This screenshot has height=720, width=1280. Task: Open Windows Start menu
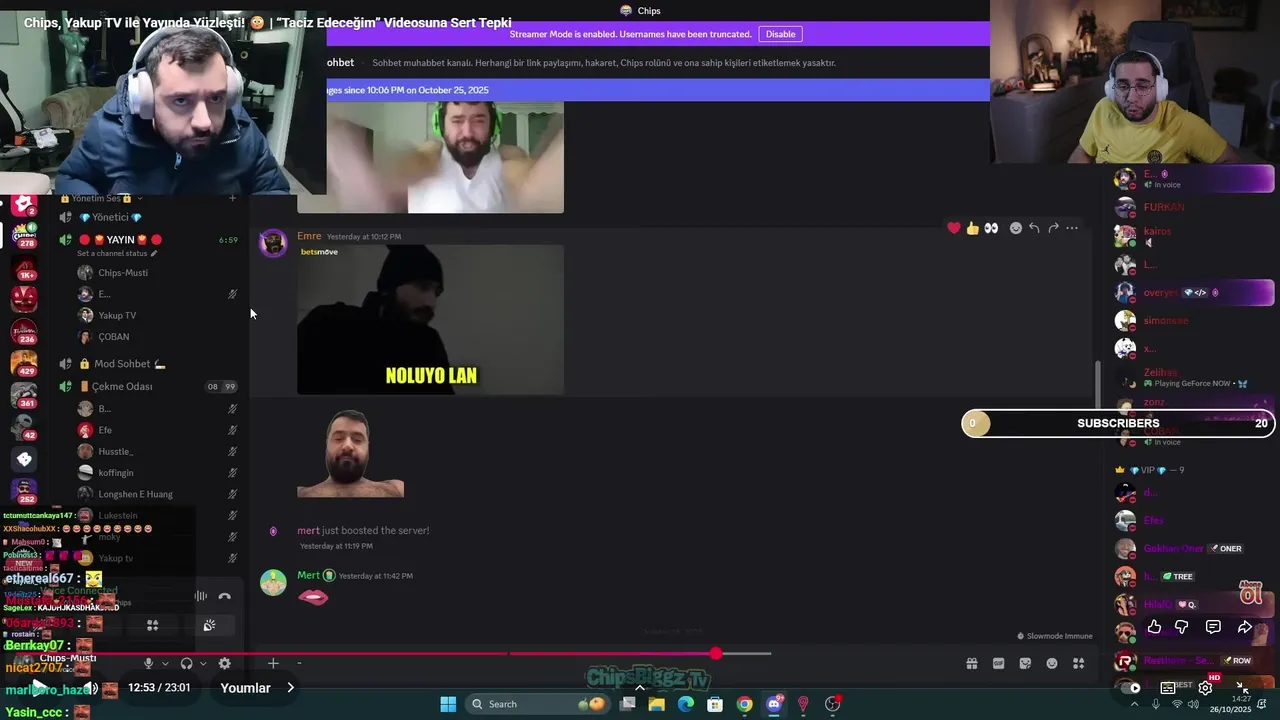(x=448, y=704)
